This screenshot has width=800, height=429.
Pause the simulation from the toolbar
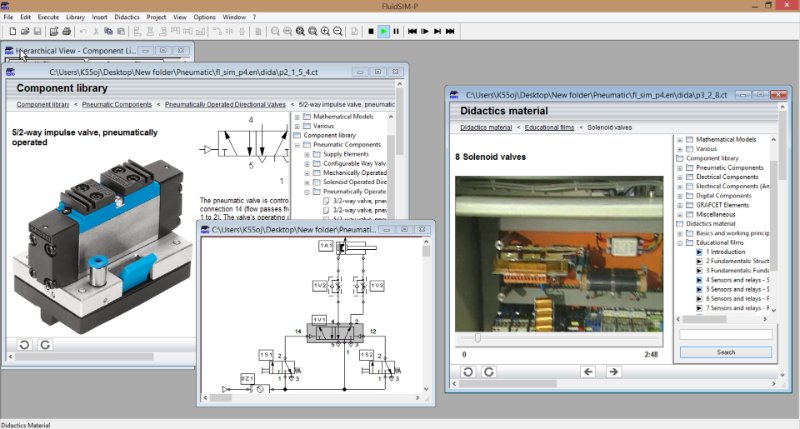click(x=396, y=32)
